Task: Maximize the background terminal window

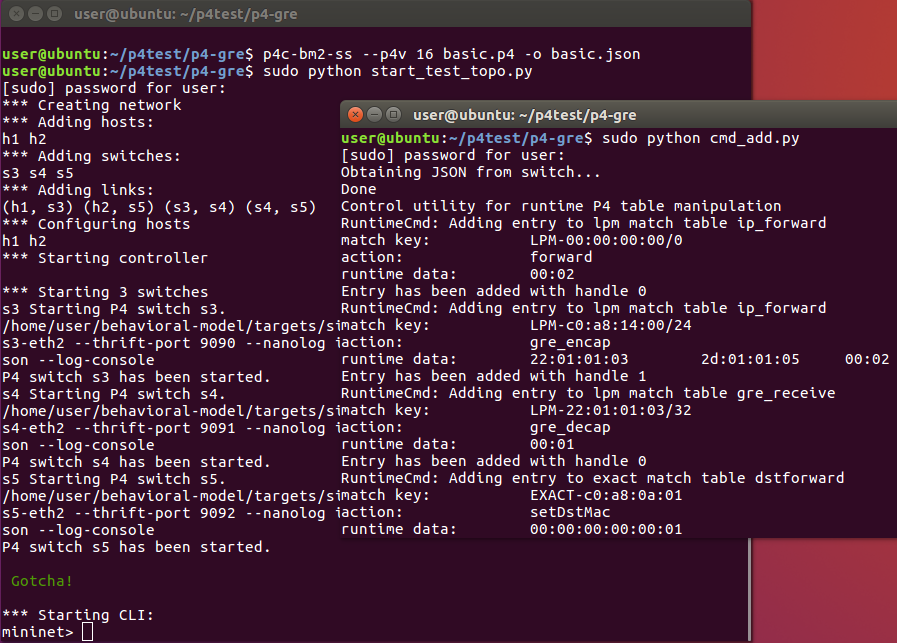Action: coord(54,14)
